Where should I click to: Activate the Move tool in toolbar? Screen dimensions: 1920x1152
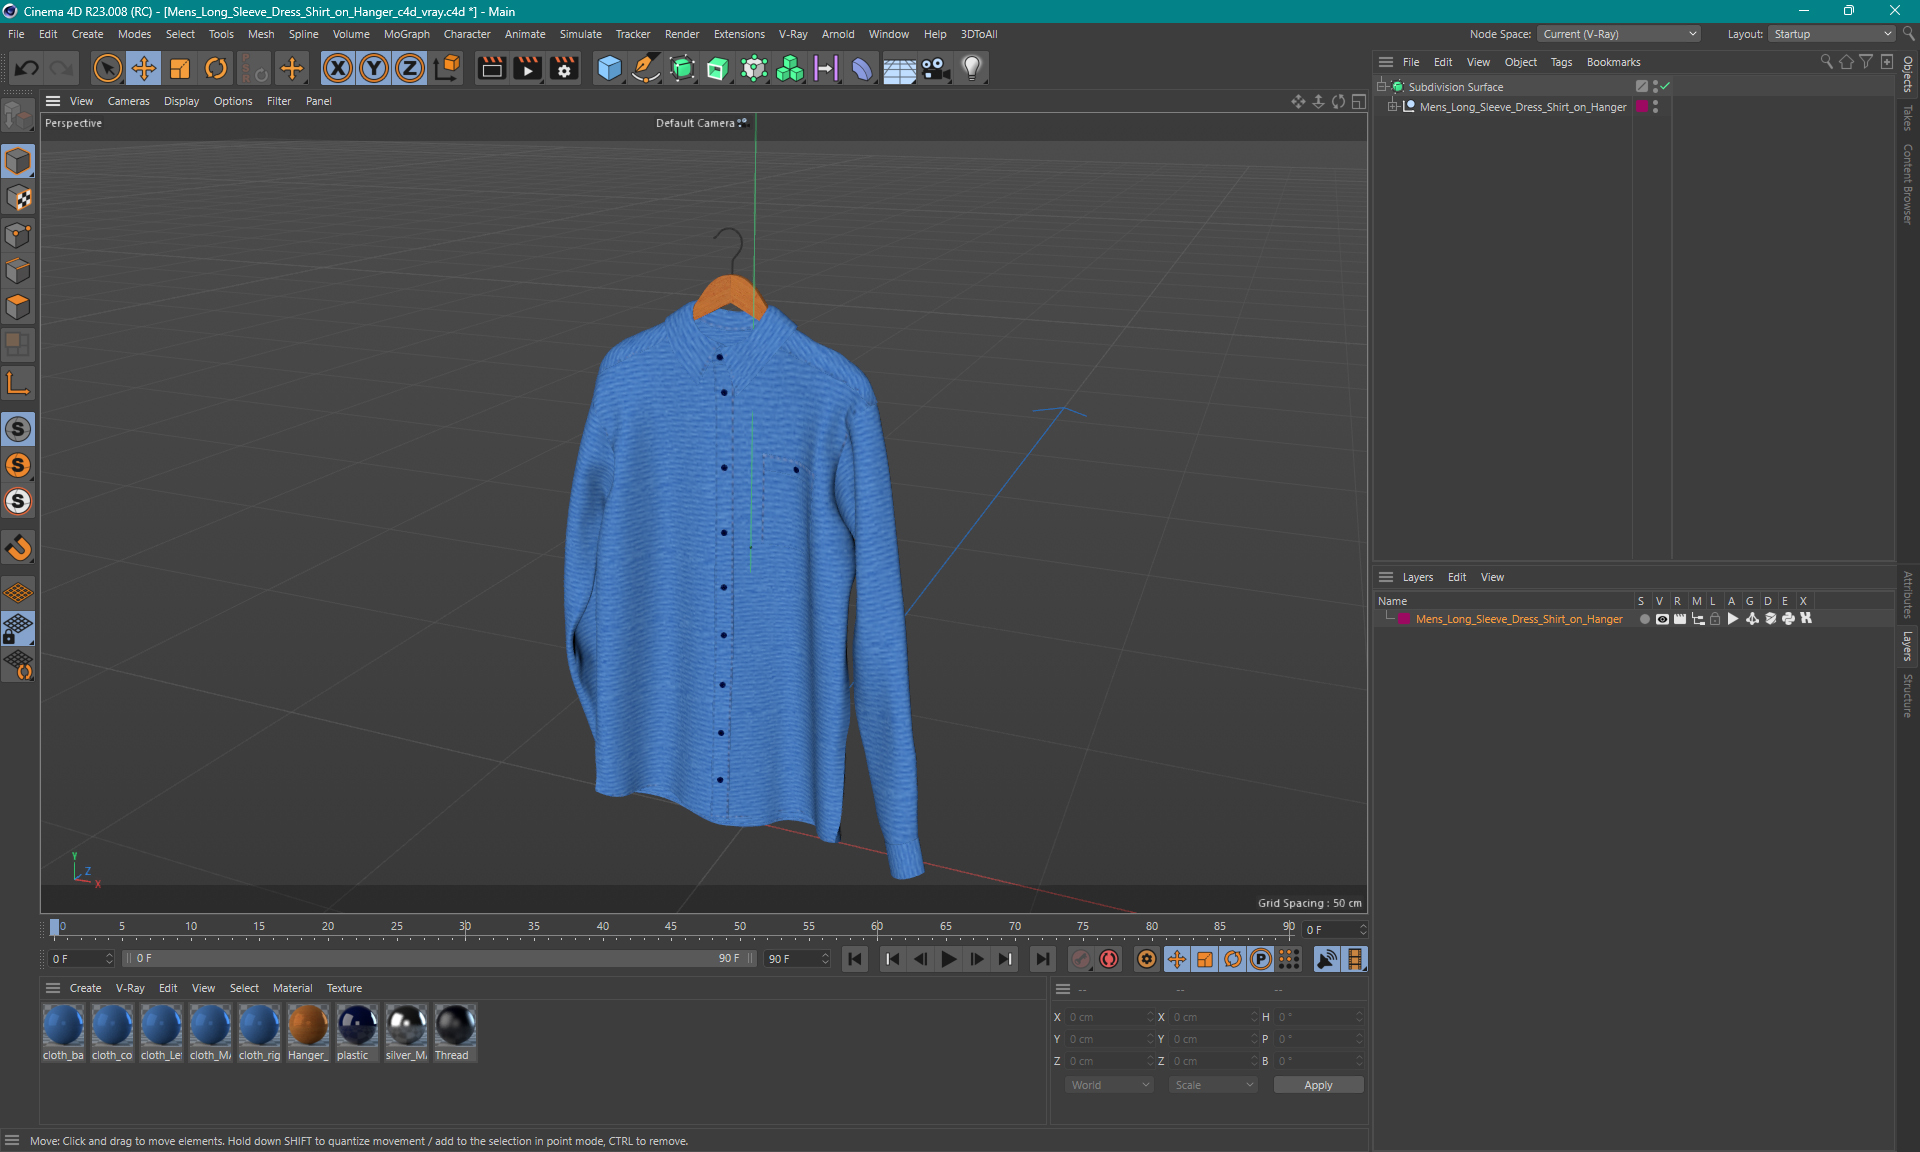[144, 68]
